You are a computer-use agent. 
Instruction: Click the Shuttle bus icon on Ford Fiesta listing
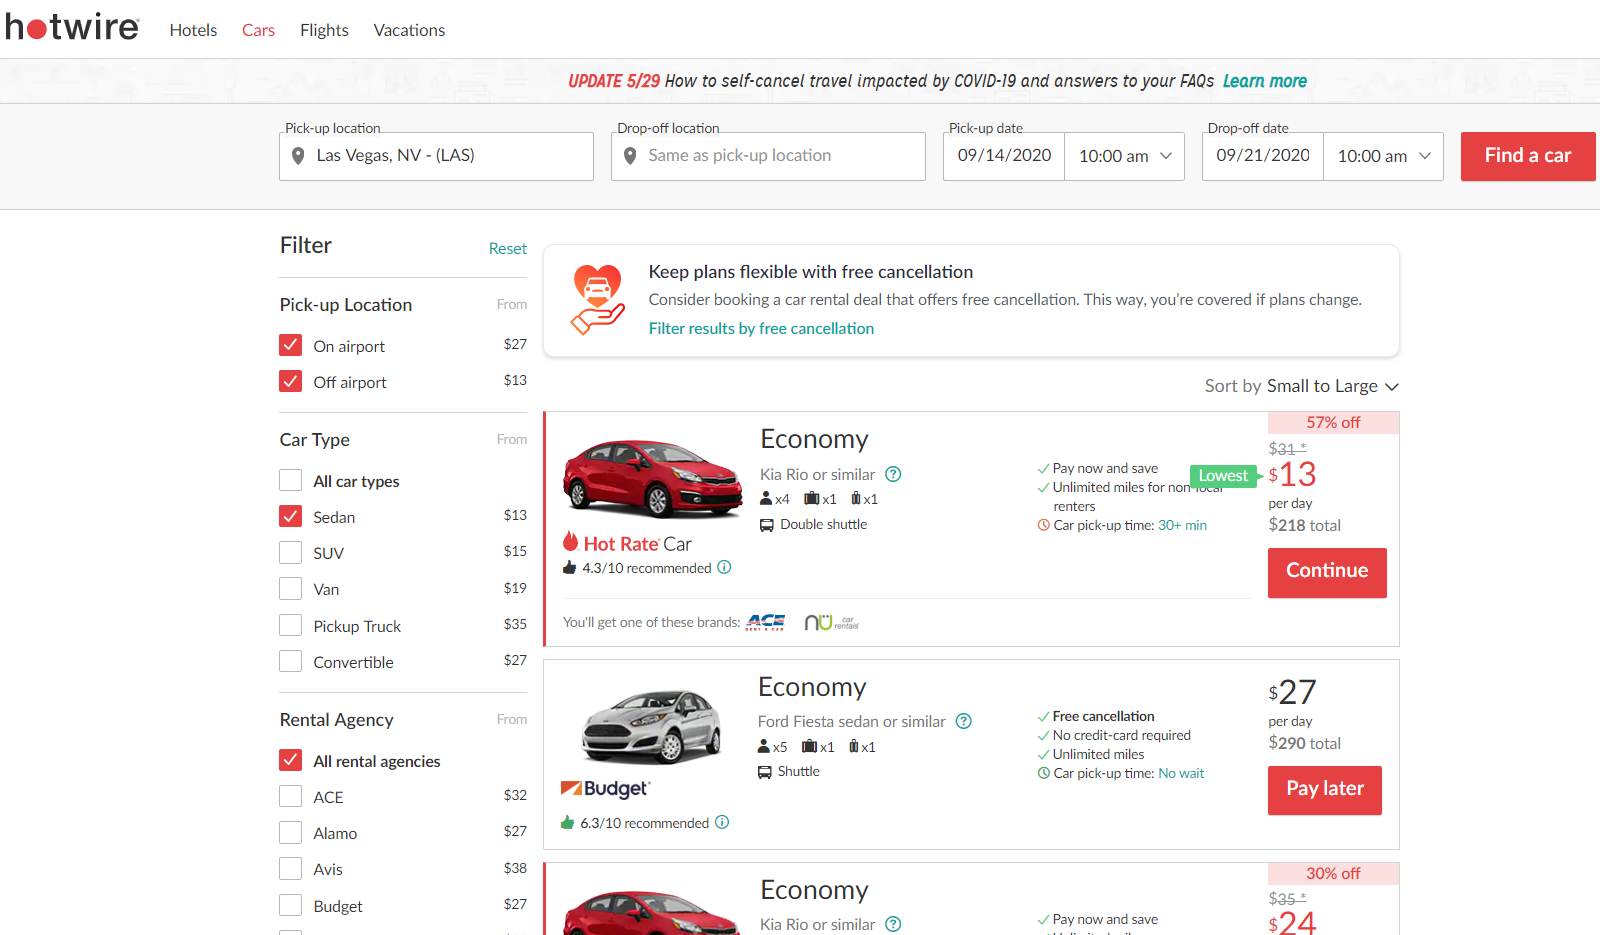pyautogui.click(x=765, y=772)
